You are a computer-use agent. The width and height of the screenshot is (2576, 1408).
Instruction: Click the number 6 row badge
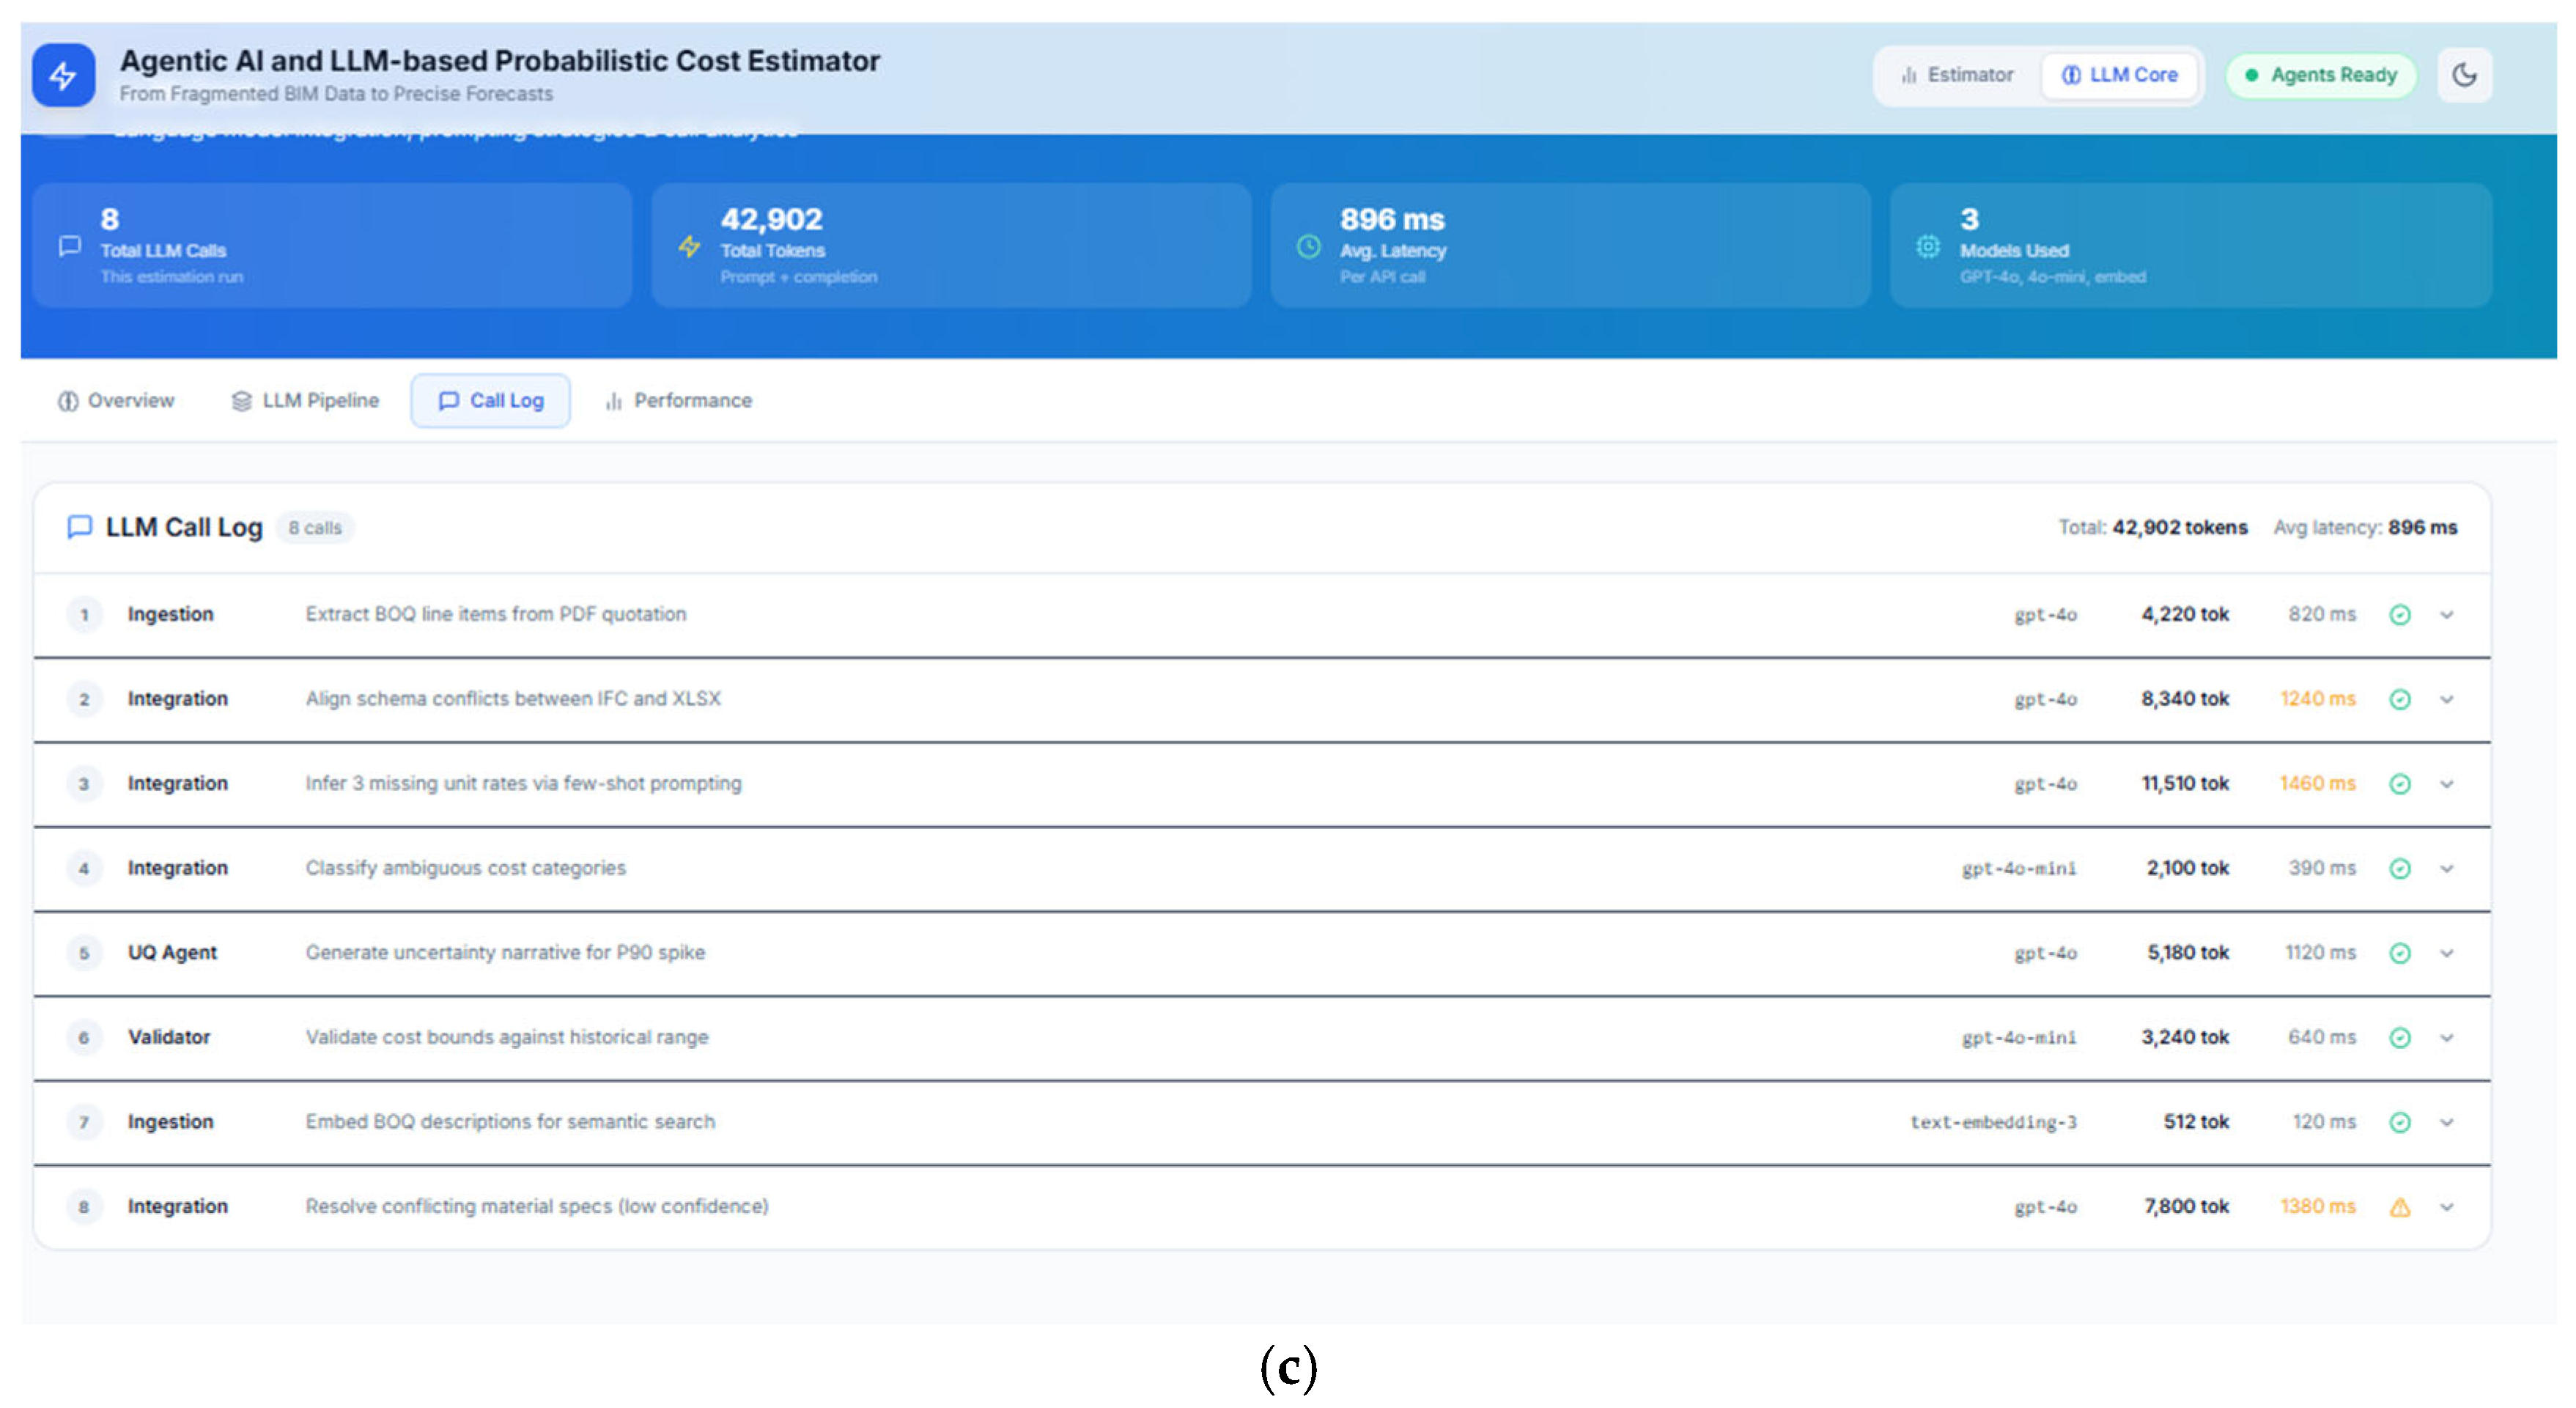[x=84, y=1038]
